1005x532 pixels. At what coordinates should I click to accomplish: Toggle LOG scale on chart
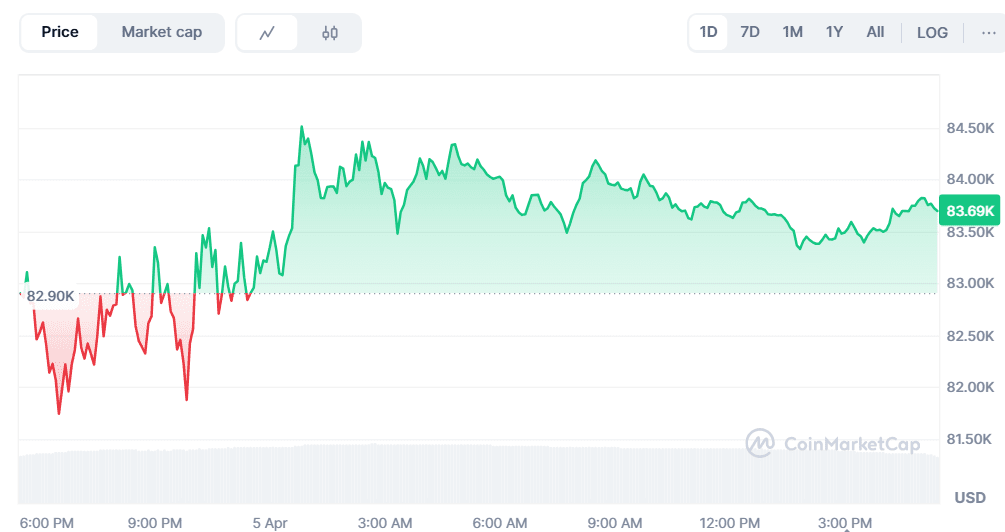[932, 32]
